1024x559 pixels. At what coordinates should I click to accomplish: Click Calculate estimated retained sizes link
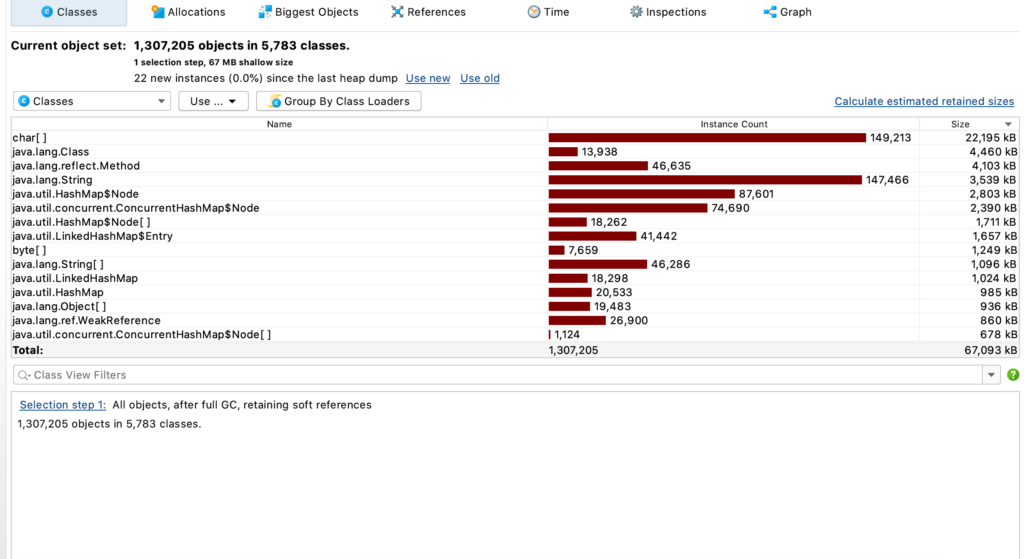pos(924,101)
